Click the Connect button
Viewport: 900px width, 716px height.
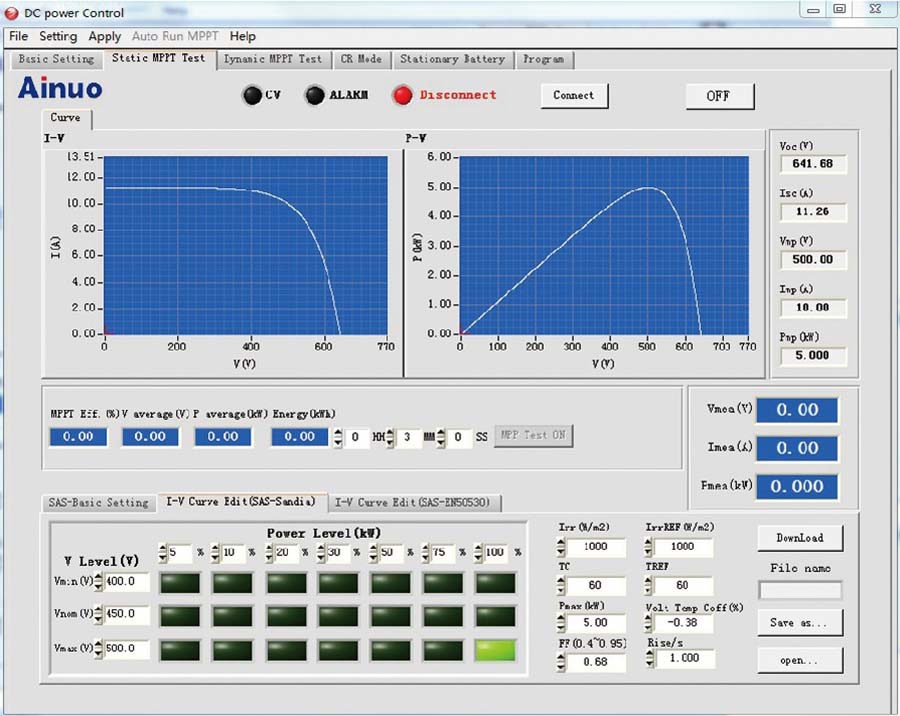[x=574, y=97]
